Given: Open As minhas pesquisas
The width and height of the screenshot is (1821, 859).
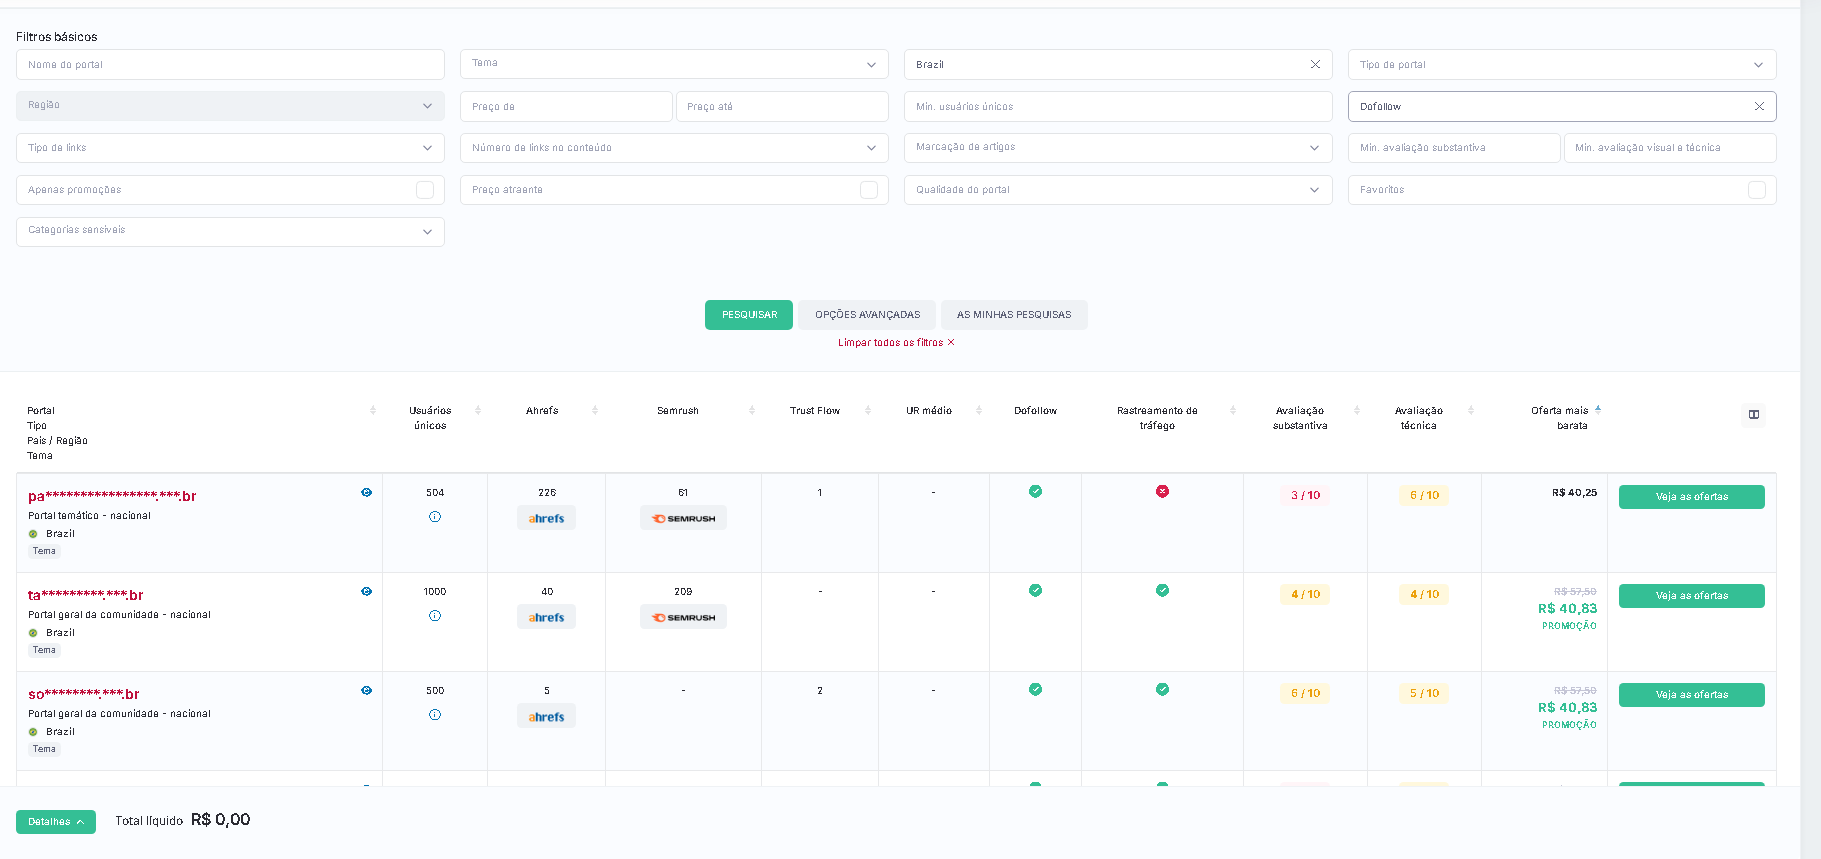Looking at the screenshot, I should tap(1014, 315).
